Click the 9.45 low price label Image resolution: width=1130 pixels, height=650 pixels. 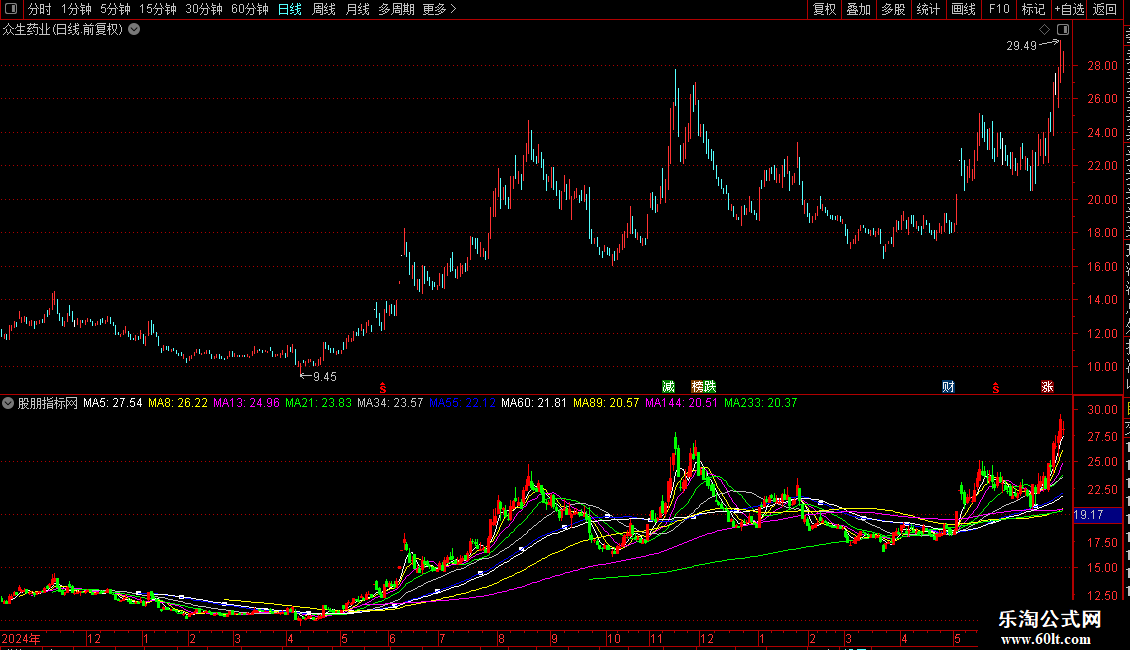point(324,376)
